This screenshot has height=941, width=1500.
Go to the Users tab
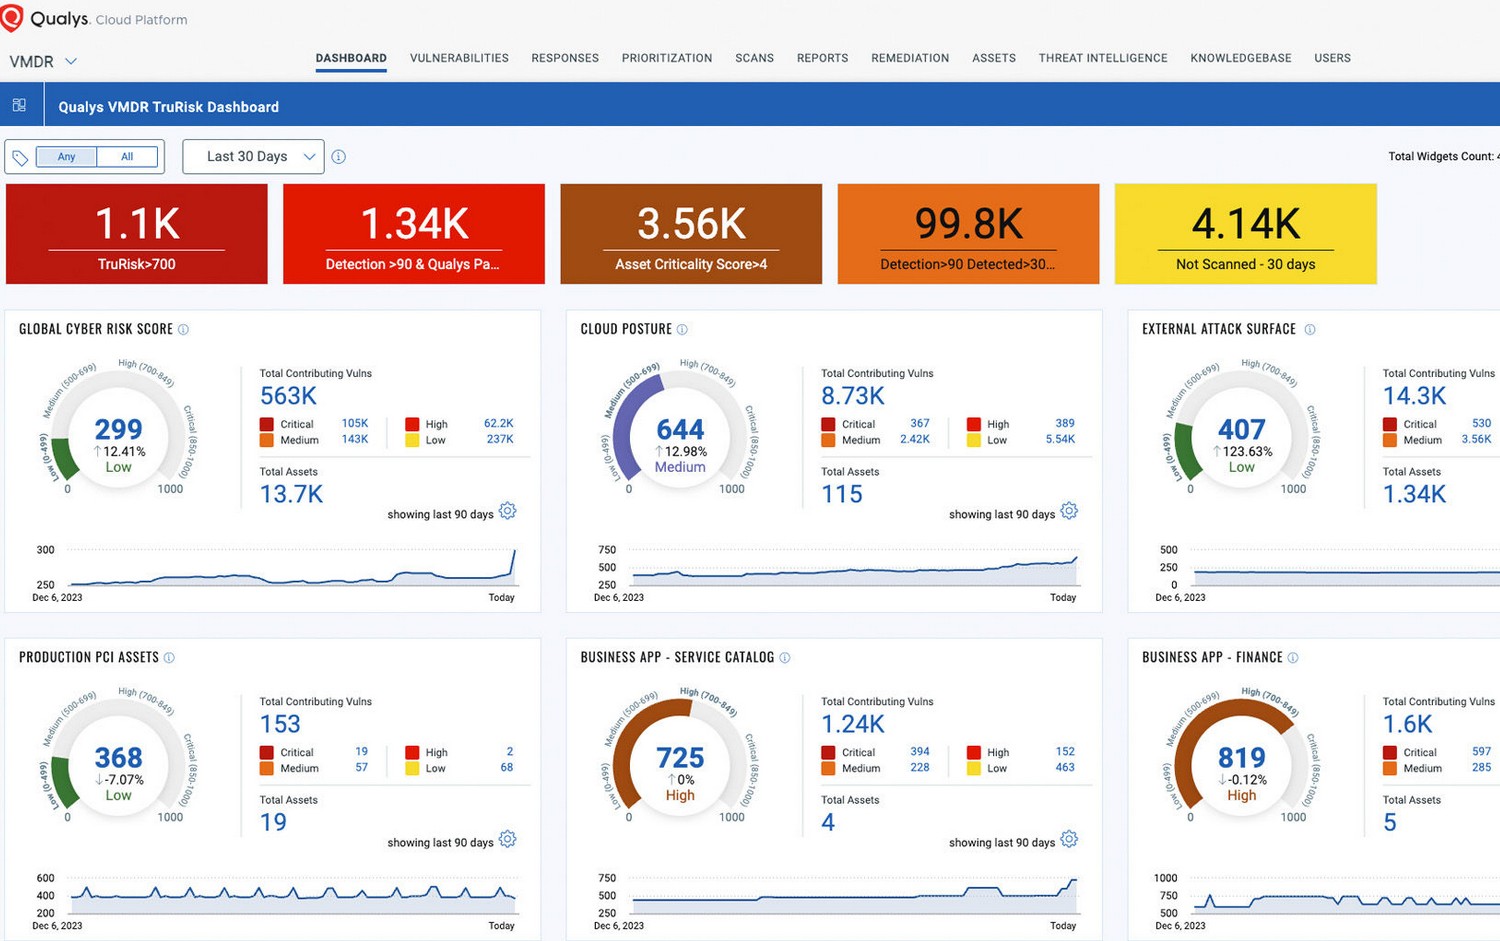1332,58
